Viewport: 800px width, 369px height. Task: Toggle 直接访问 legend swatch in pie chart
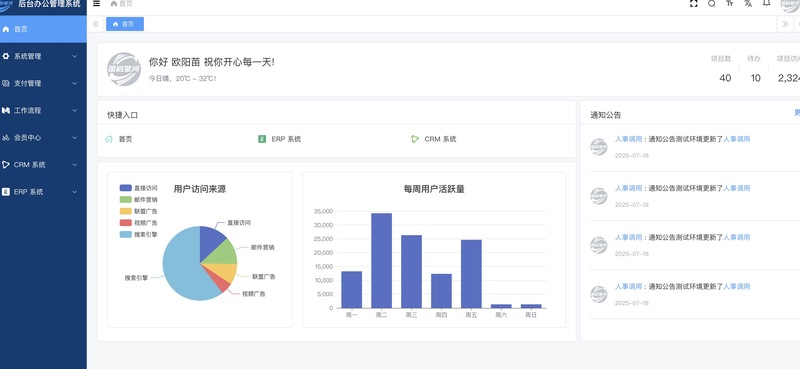click(126, 188)
